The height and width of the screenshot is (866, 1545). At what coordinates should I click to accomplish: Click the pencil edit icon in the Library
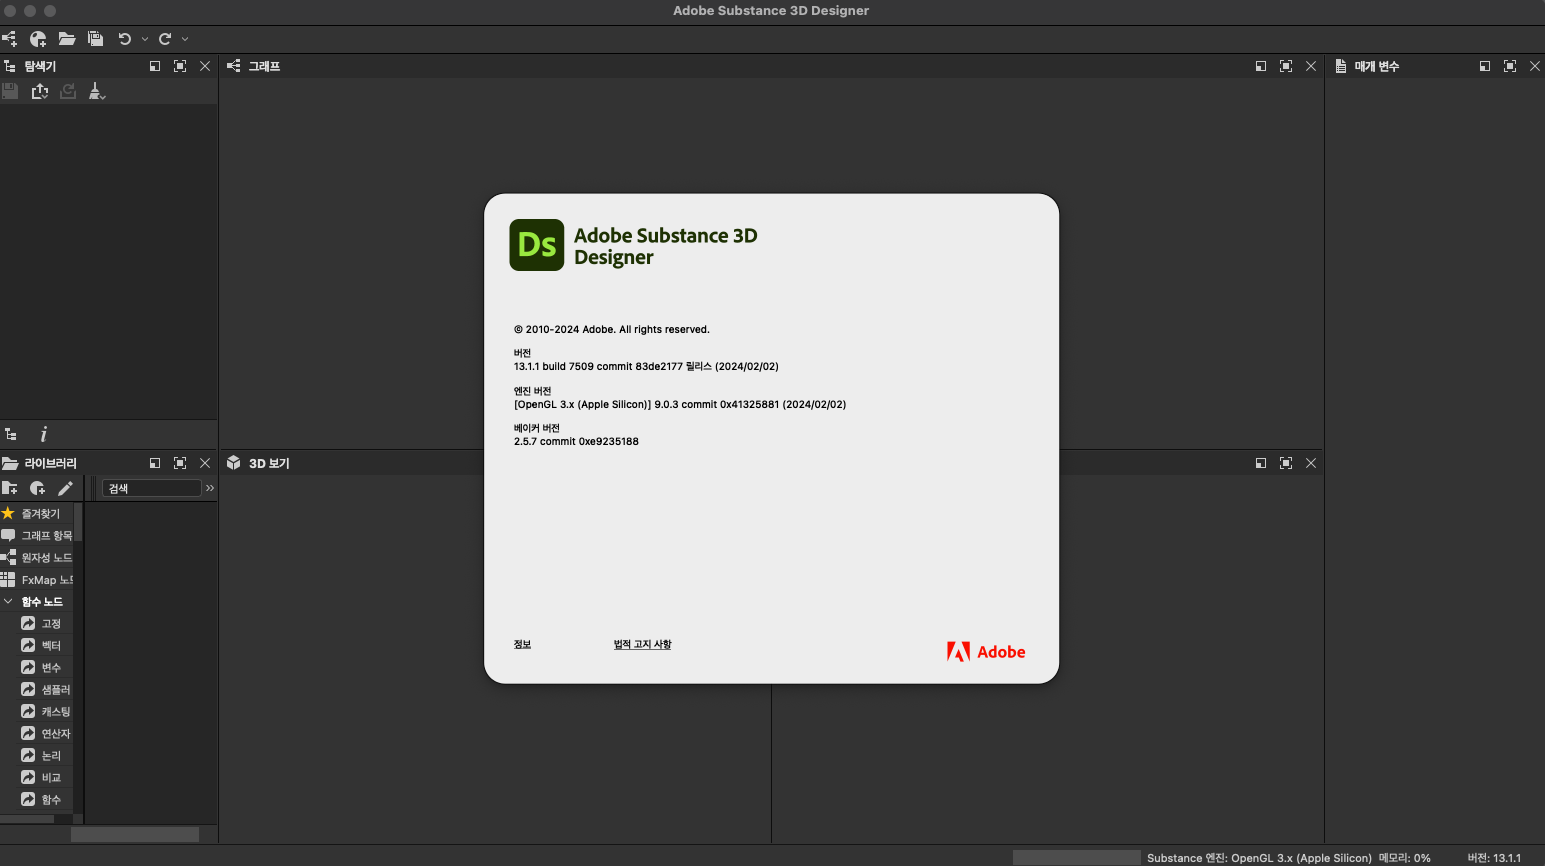coord(66,488)
